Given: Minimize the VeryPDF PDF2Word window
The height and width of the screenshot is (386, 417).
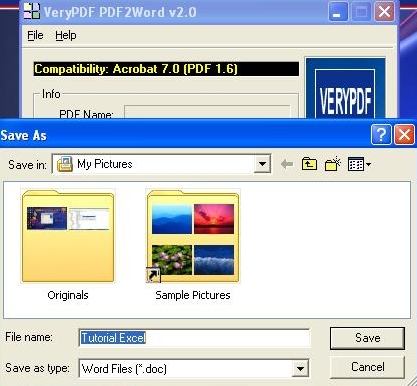Looking at the screenshot, I should (x=338, y=12).
